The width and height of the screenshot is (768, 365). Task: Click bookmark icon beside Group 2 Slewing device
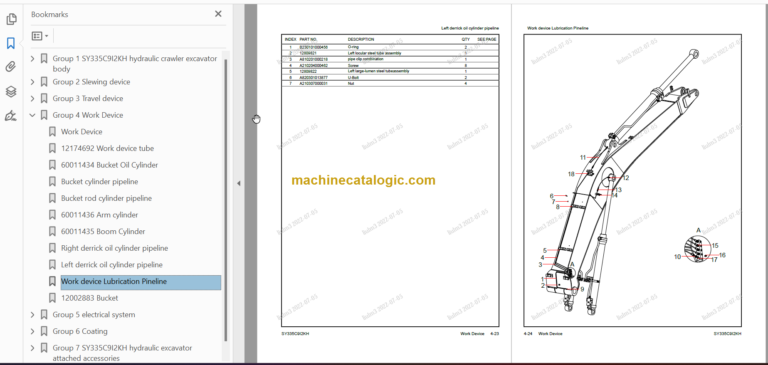(x=44, y=82)
